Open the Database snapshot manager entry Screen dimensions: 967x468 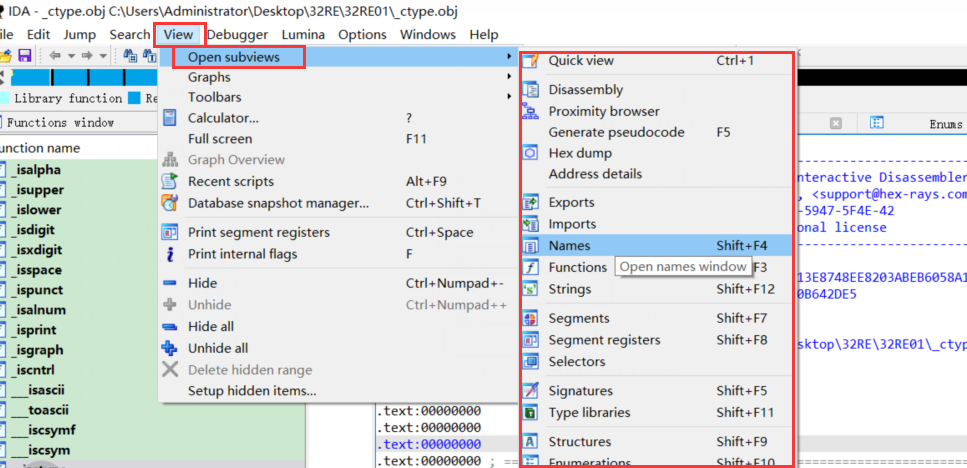[278, 203]
